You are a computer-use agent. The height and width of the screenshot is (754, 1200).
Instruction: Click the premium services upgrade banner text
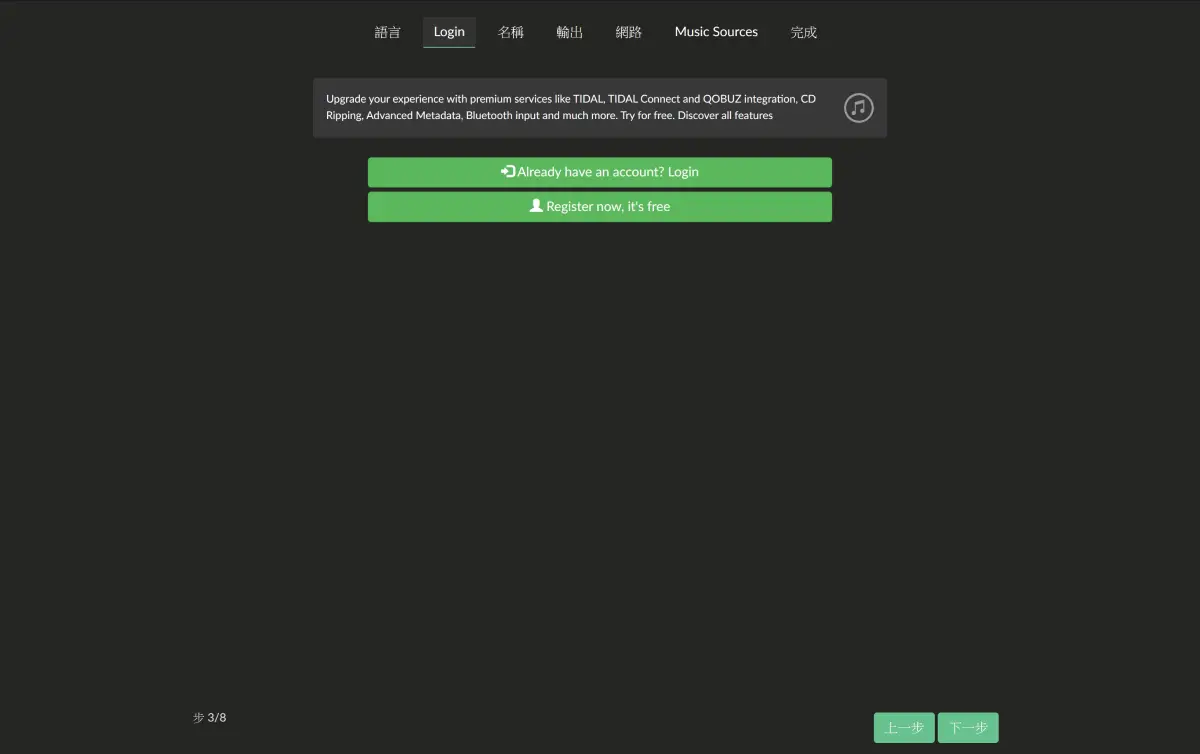pyautogui.click(x=571, y=107)
